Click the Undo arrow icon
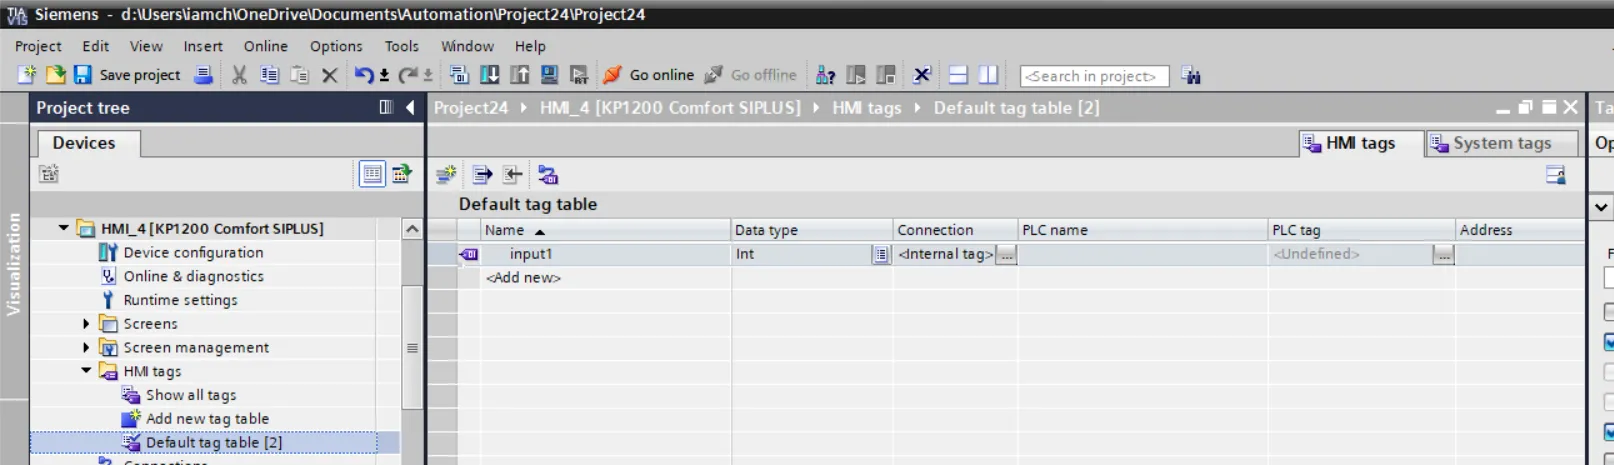The image size is (1614, 465). (x=363, y=75)
